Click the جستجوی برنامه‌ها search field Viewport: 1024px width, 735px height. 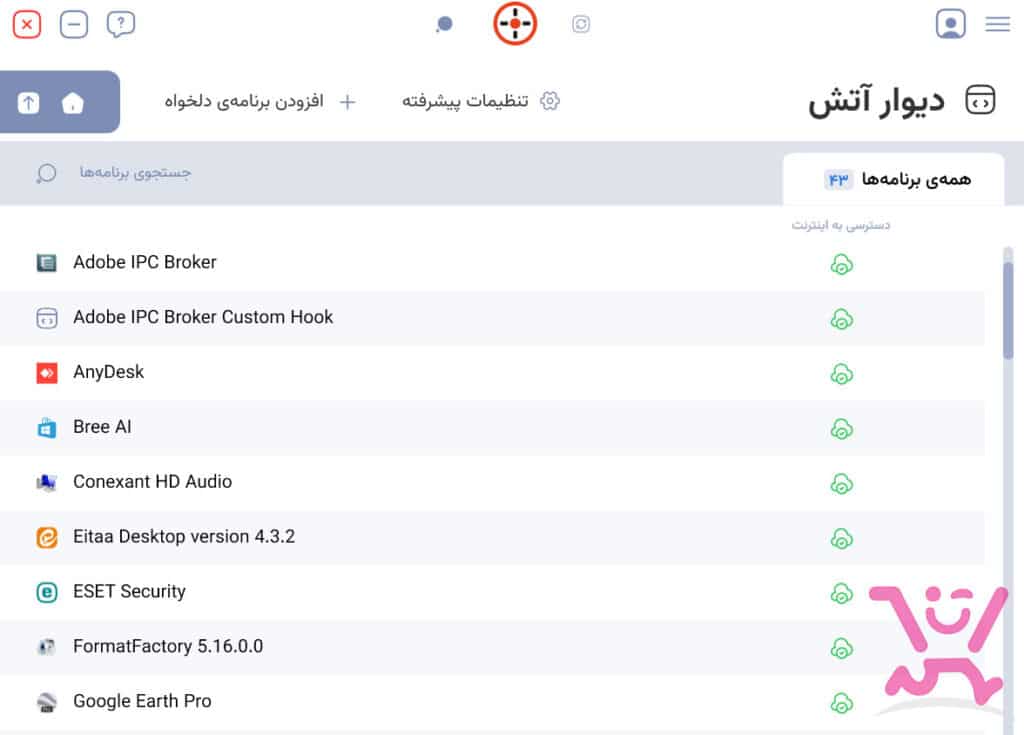pyautogui.click(x=135, y=172)
